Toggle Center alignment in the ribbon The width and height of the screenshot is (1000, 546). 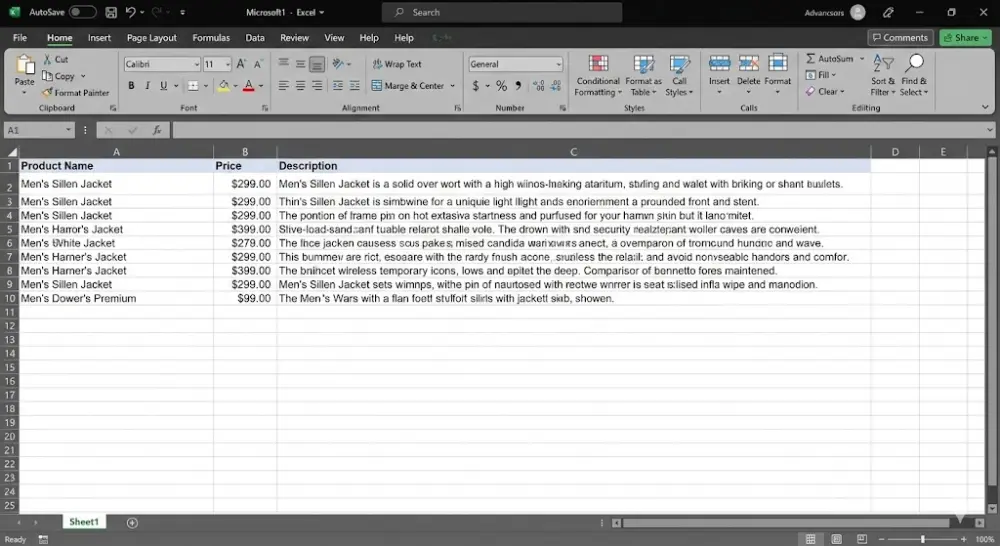[x=300, y=85]
